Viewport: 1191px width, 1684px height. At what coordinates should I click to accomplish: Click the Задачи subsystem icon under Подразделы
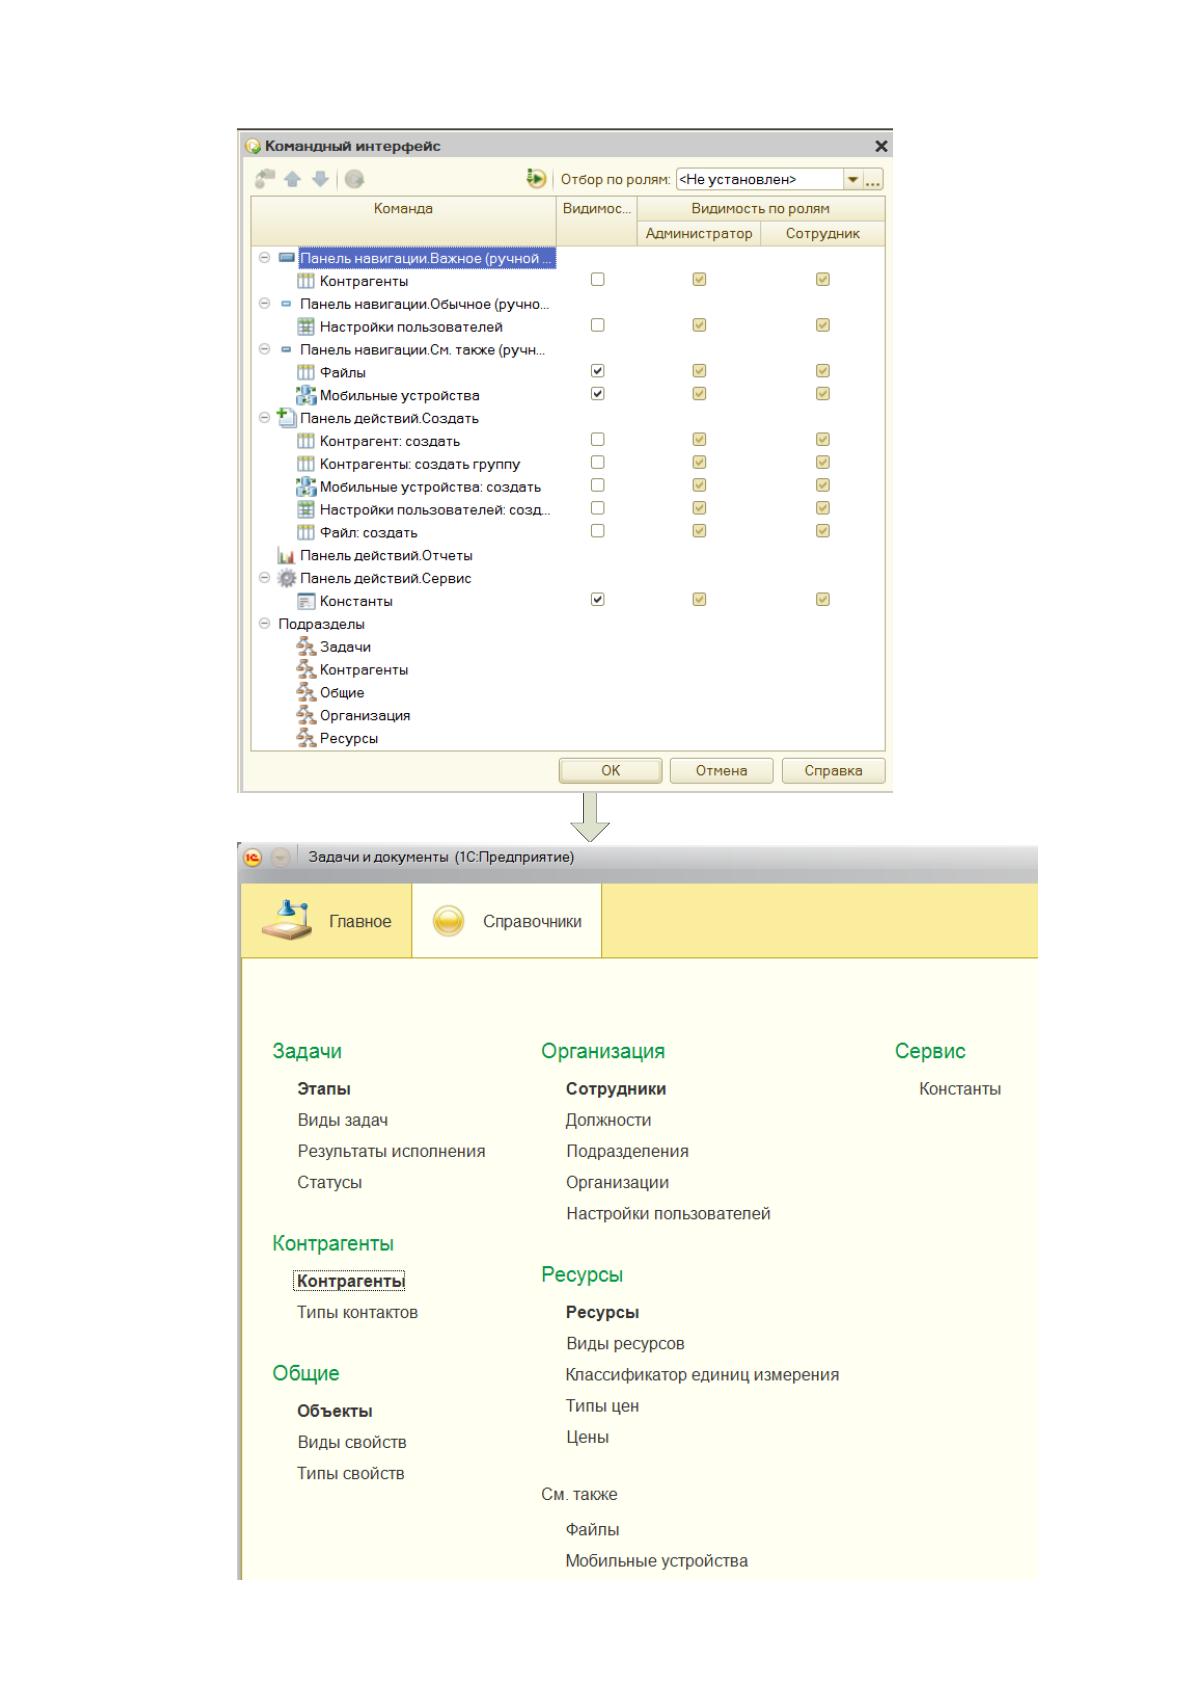[306, 647]
